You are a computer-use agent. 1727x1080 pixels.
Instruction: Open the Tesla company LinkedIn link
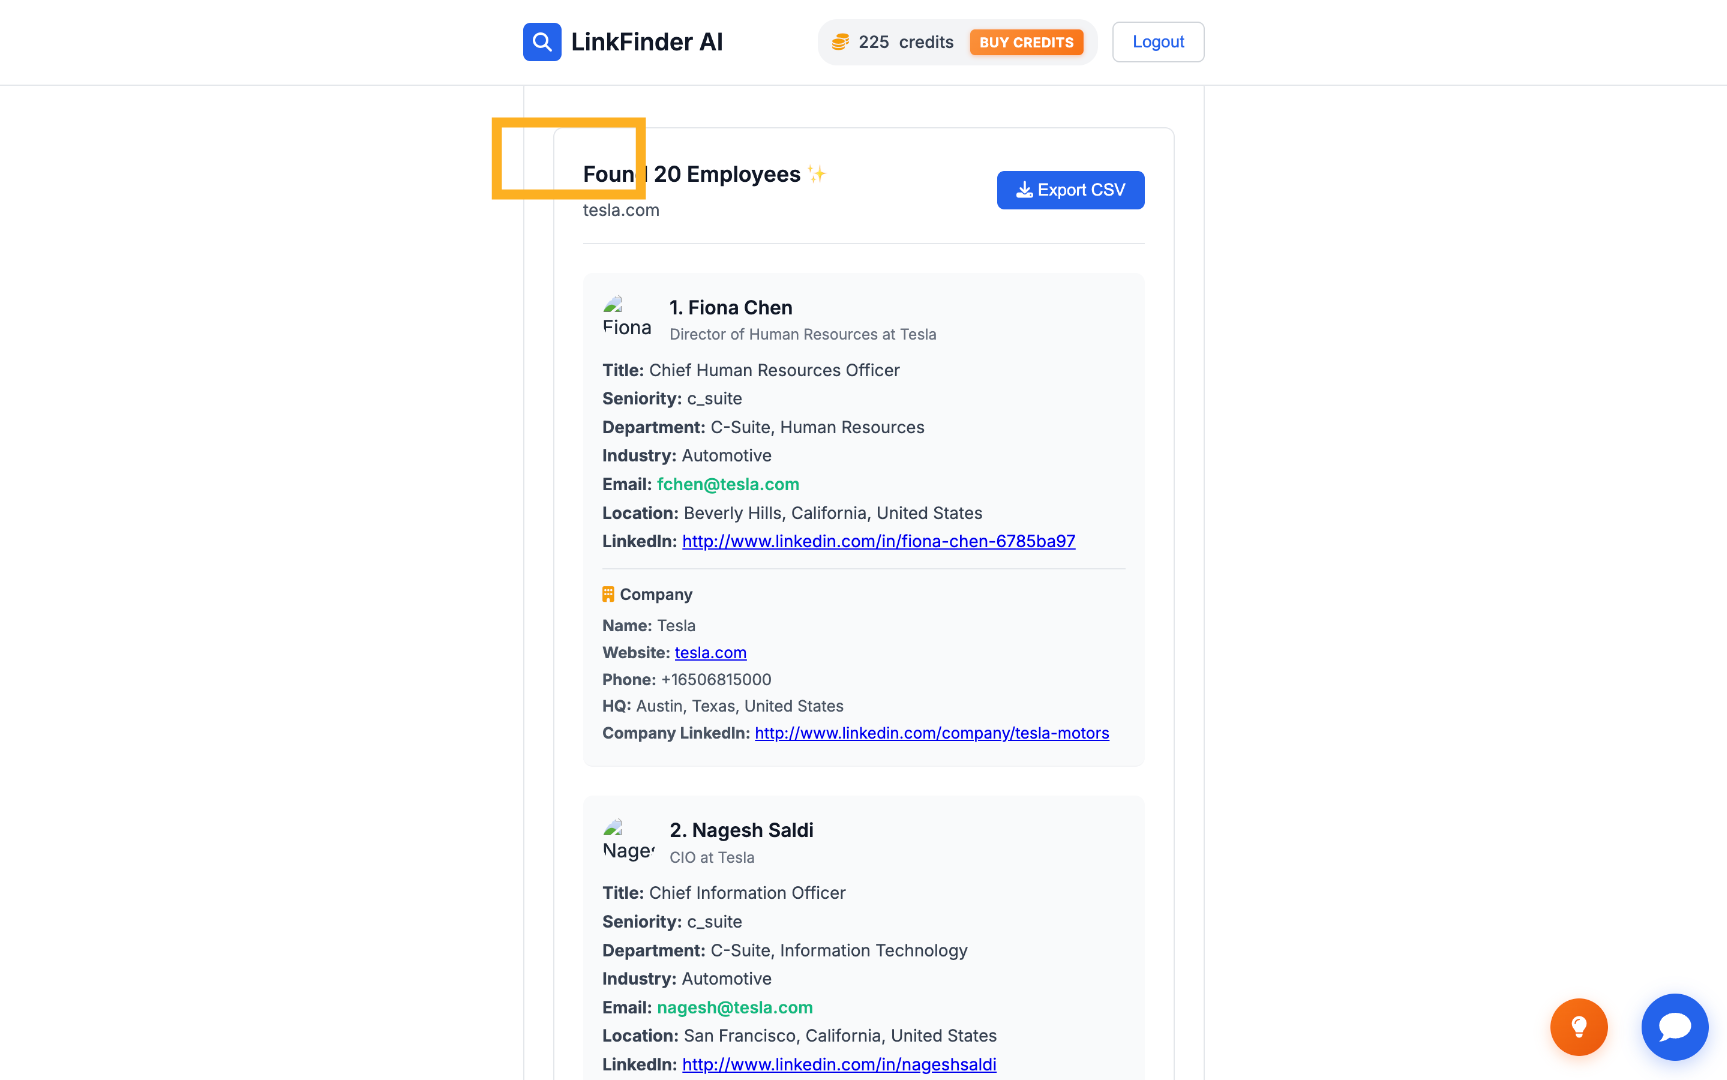point(932,733)
